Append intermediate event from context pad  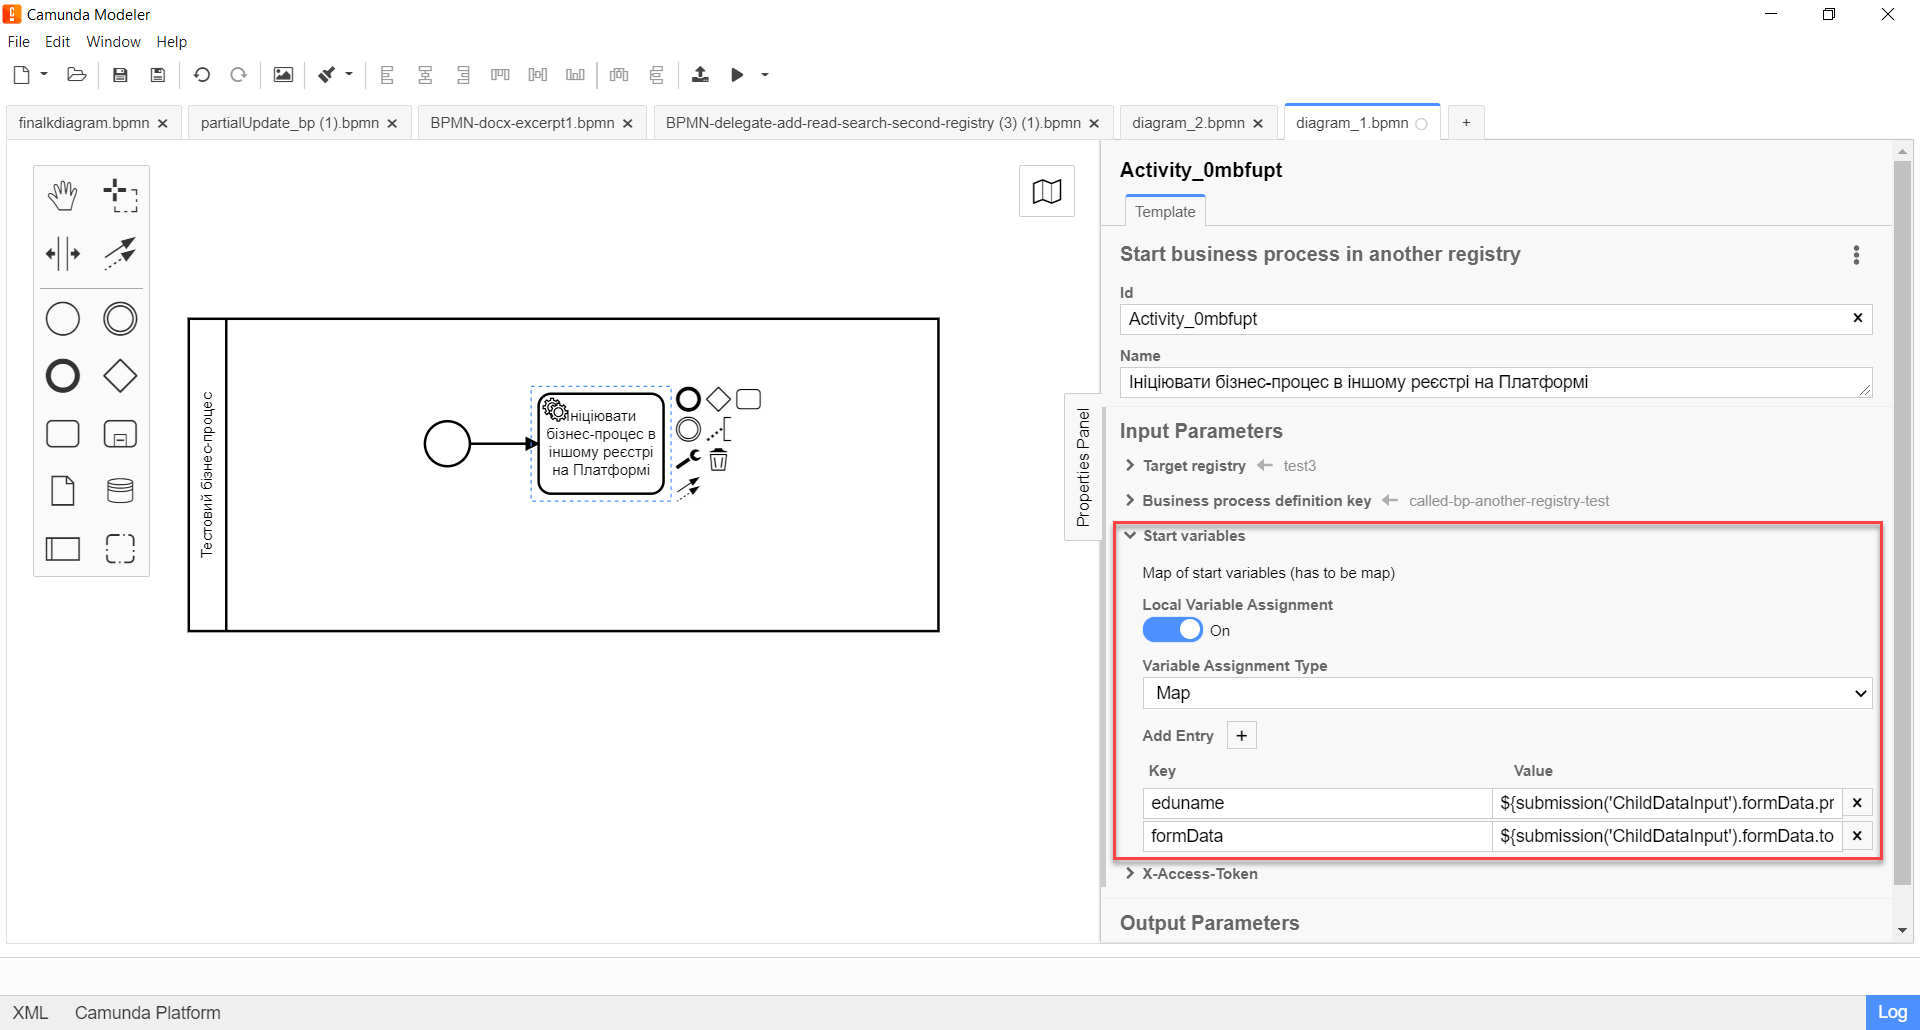(688, 430)
